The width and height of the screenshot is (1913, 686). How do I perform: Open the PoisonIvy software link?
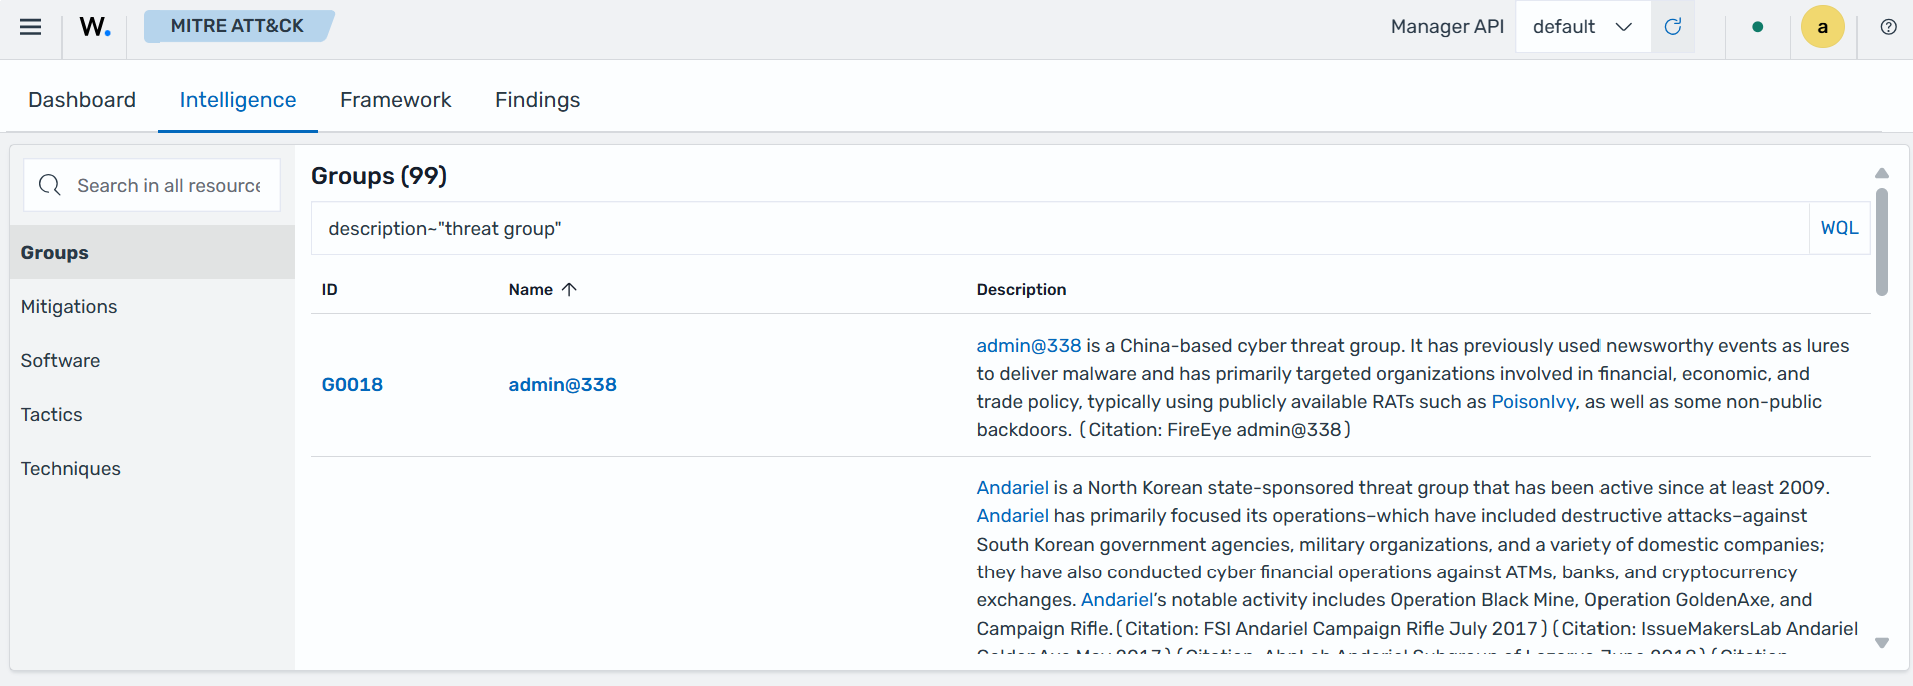(1533, 402)
